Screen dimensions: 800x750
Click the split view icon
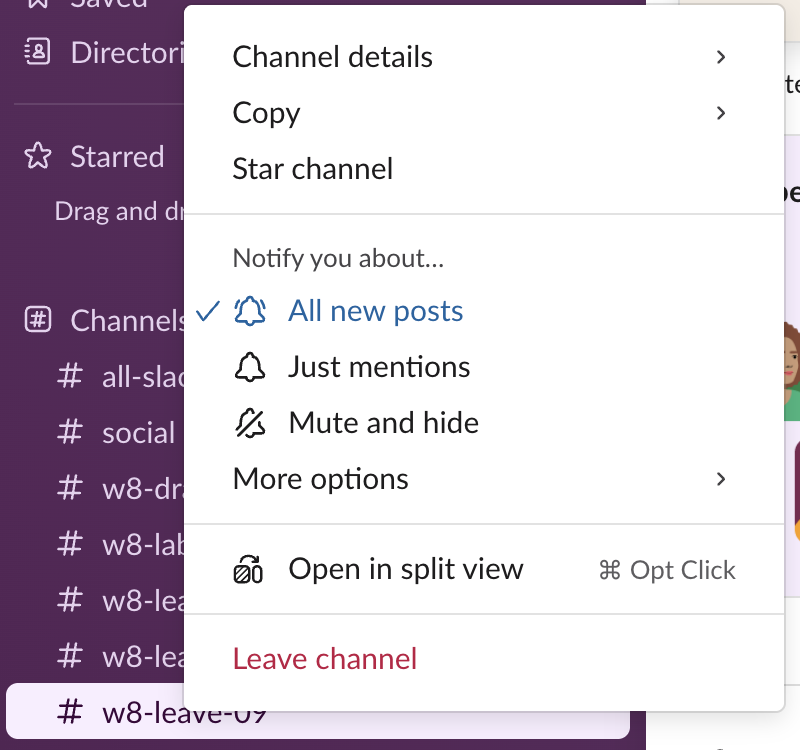pyautogui.click(x=248, y=569)
